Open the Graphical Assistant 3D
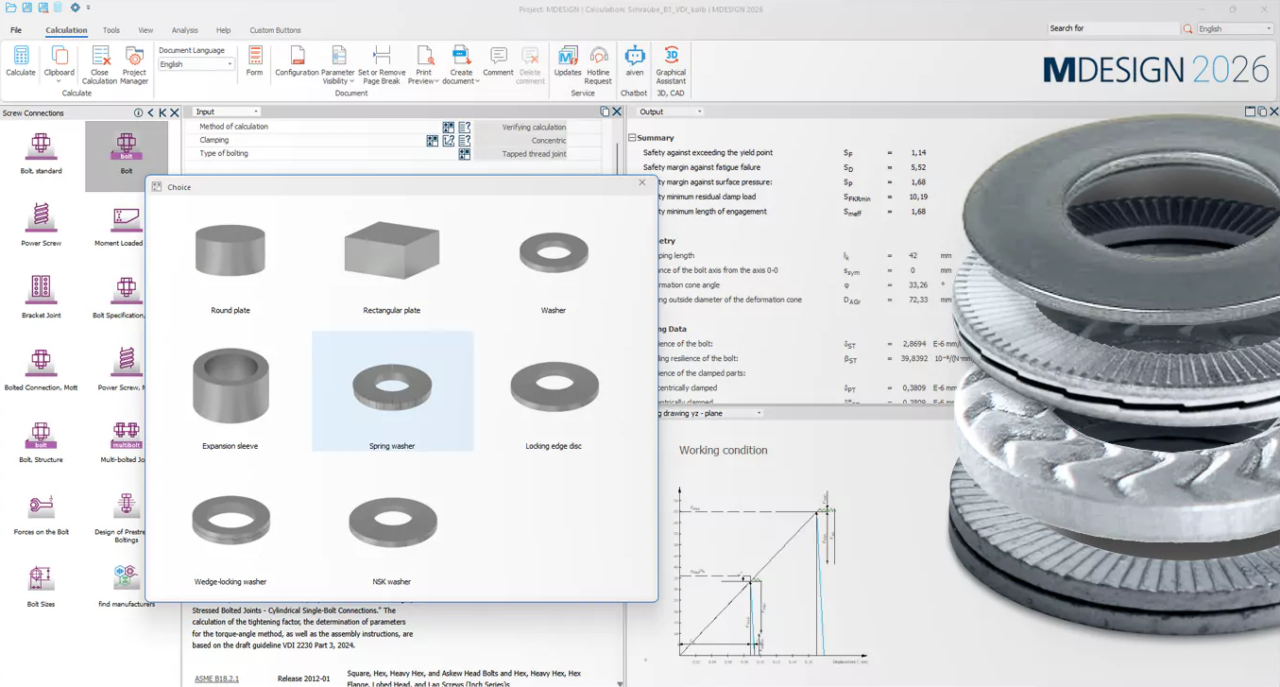 tap(671, 65)
